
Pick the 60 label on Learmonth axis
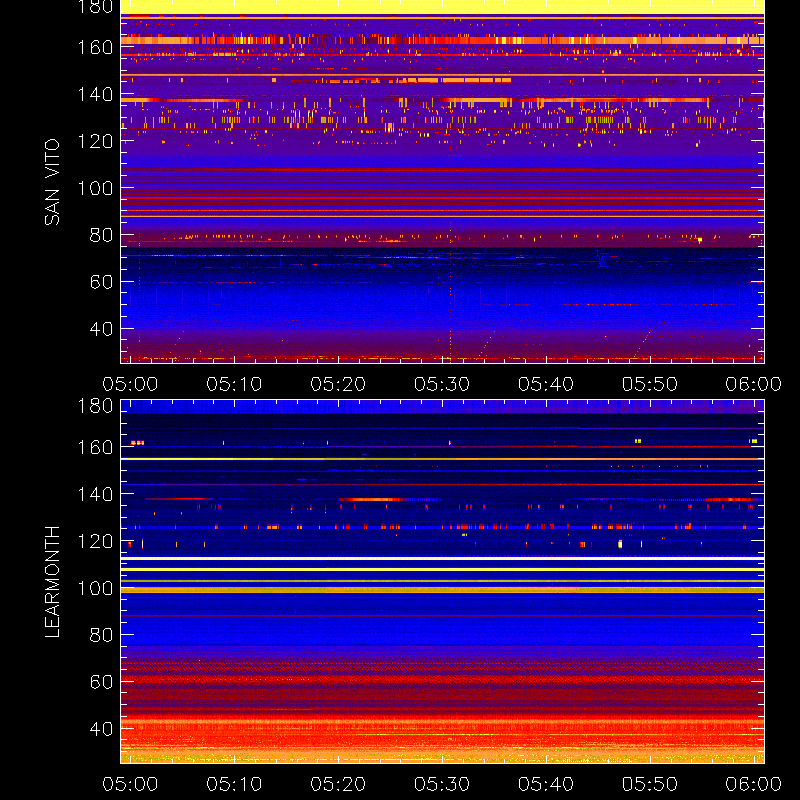pyautogui.click(x=101, y=682)
